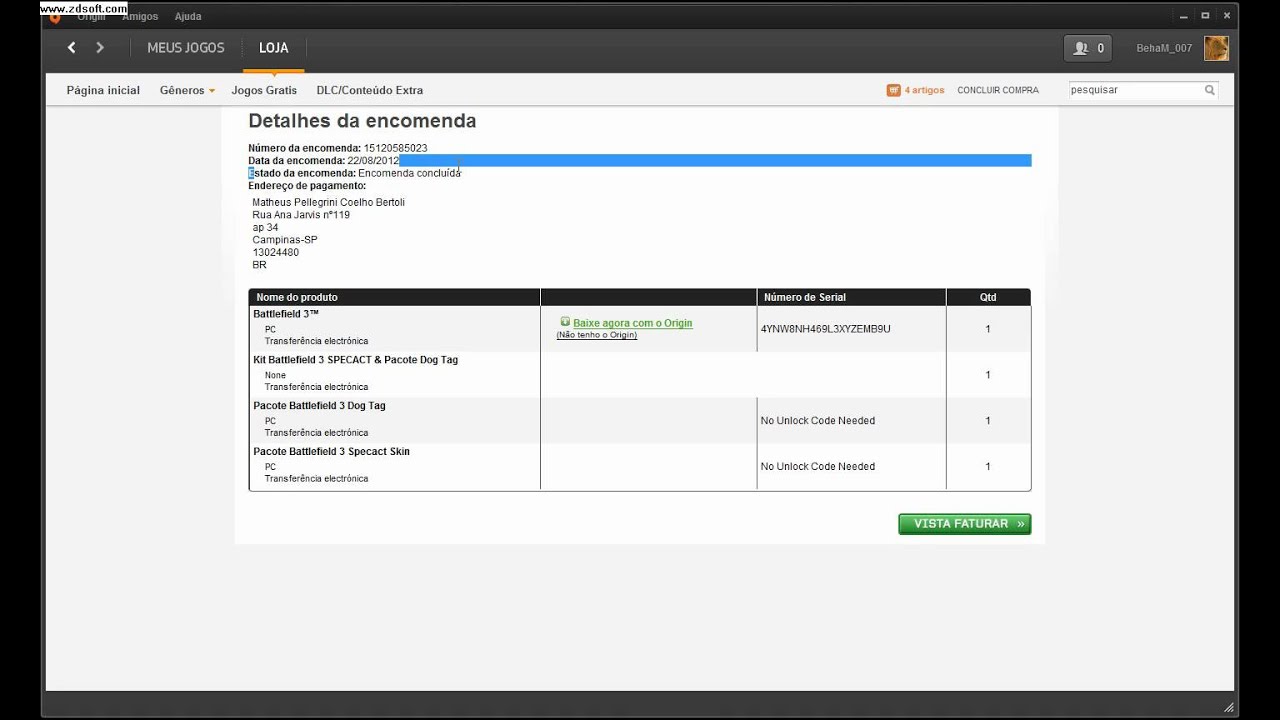Close the Origin window

tap(1227, 15)
